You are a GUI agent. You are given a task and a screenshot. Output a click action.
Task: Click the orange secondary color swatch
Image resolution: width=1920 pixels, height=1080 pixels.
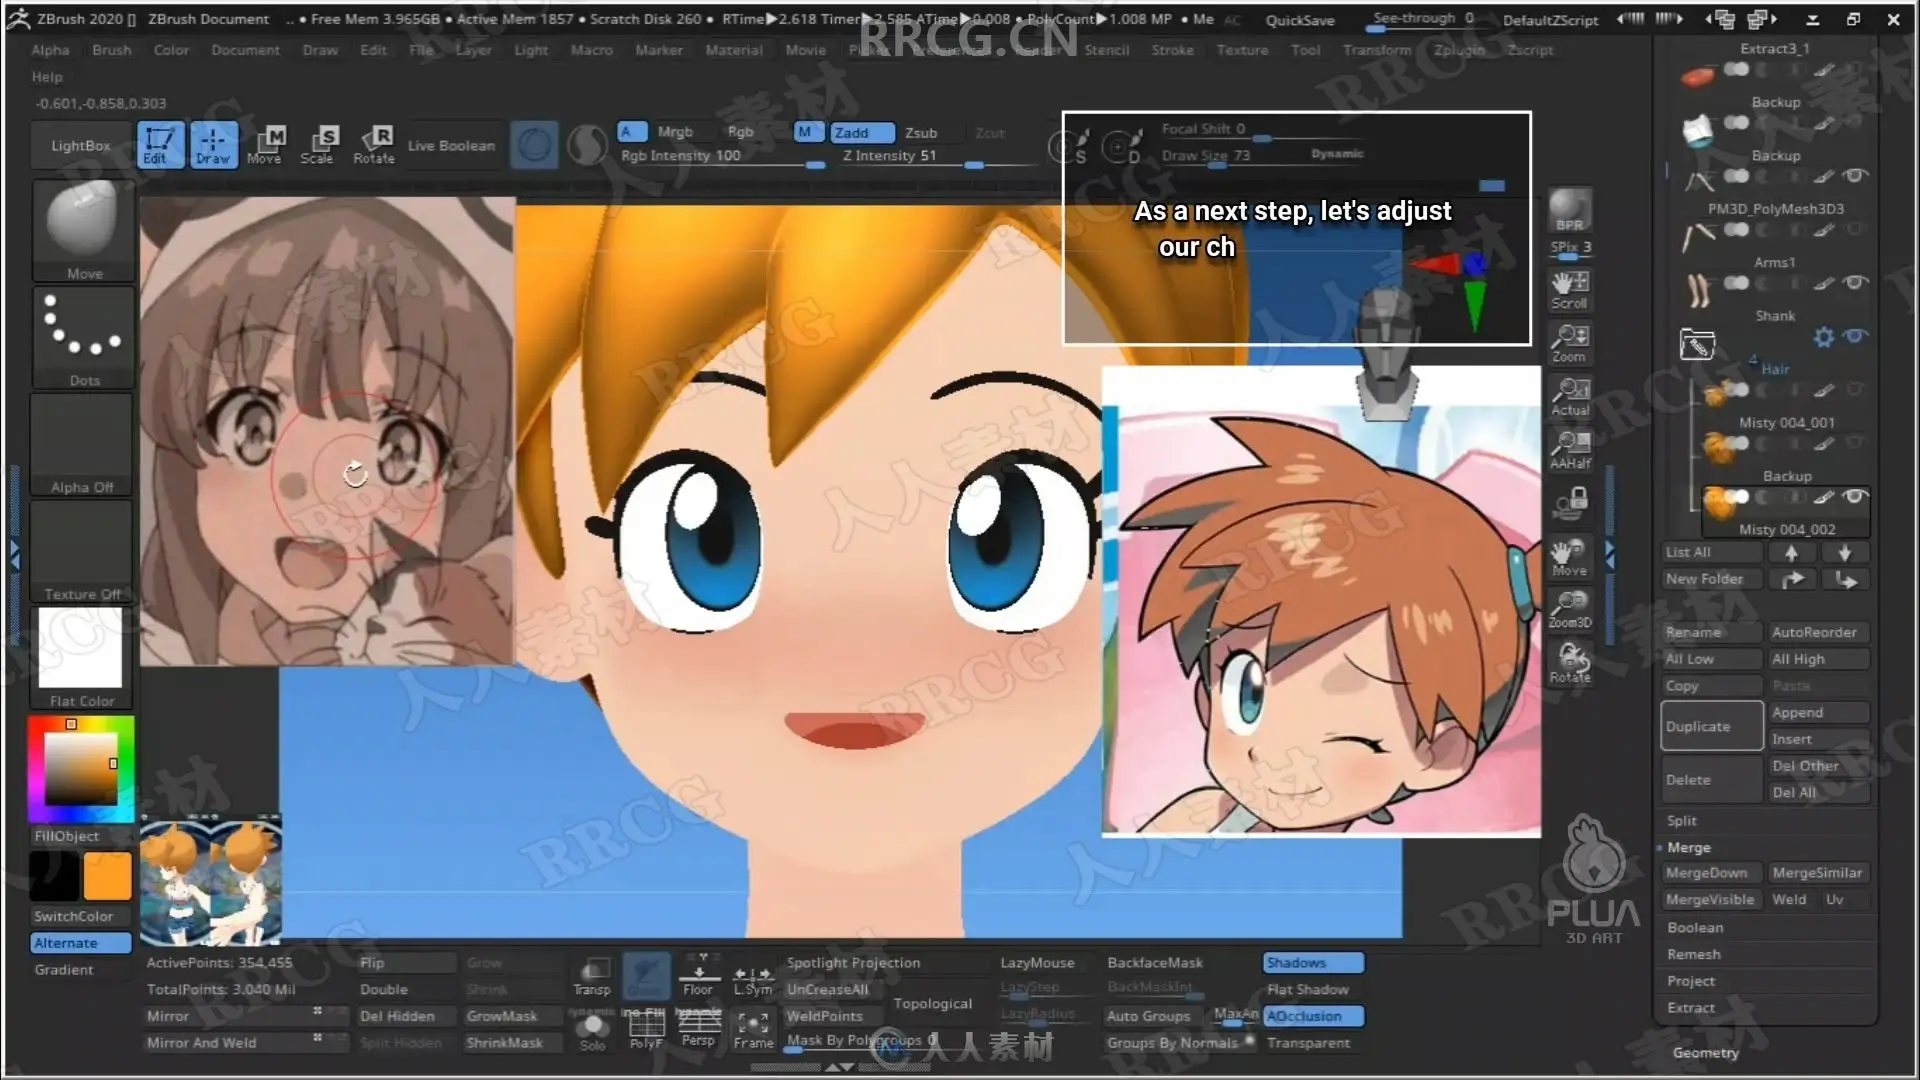tap(107, 876)
